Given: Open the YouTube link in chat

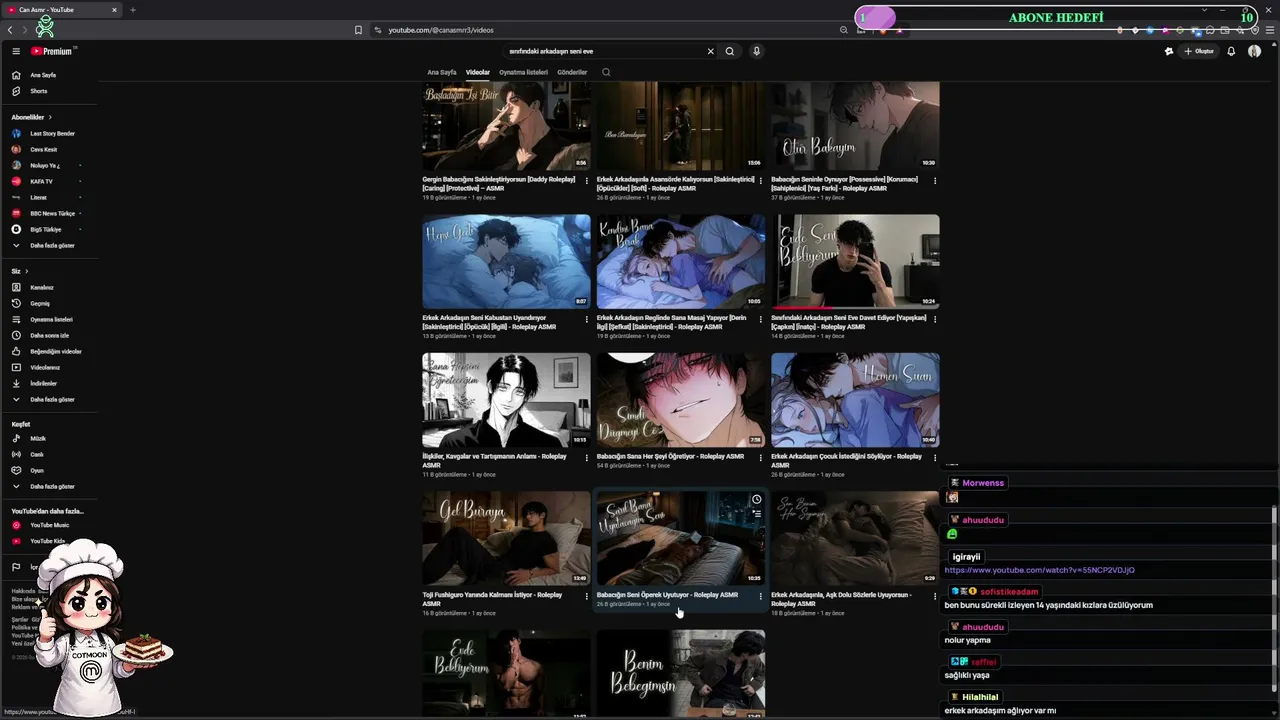Looking at the screenshot, I should [x=1039, y=570].
